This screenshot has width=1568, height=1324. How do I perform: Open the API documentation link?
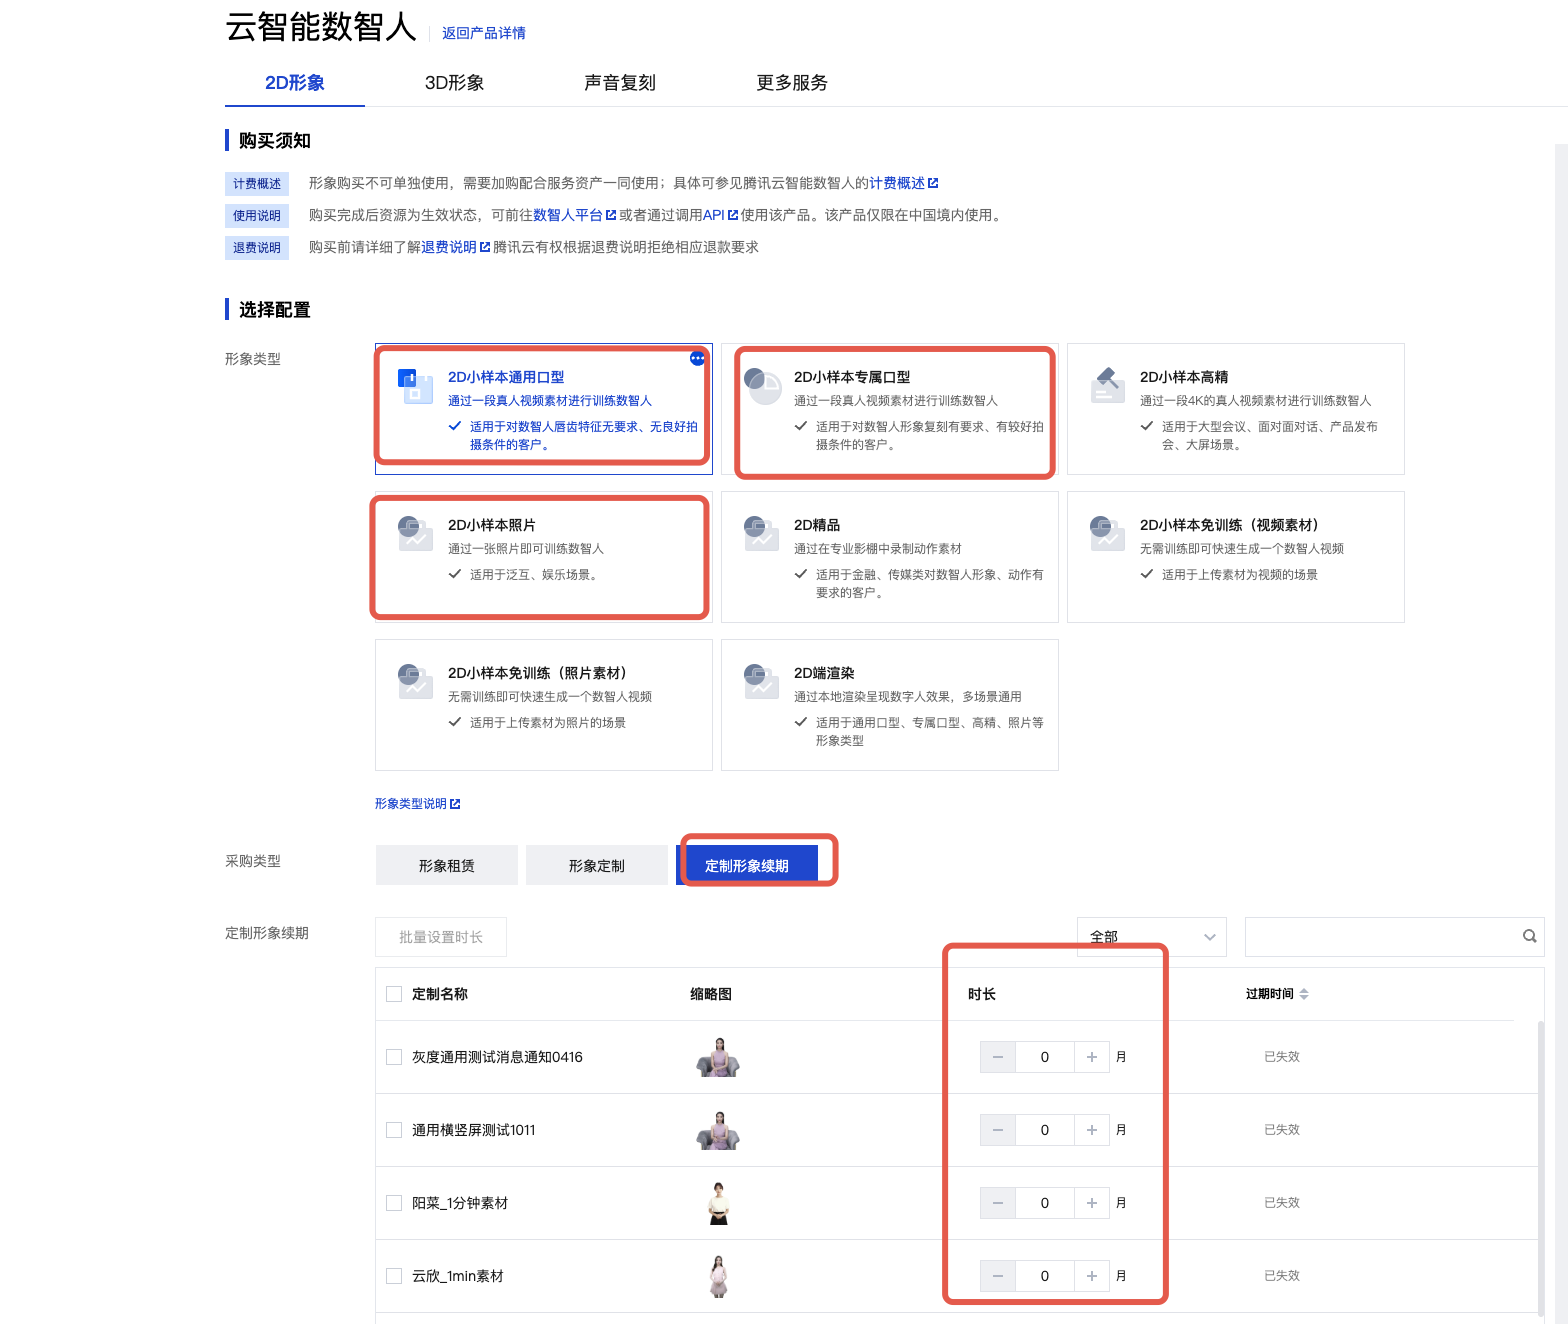point(720,215)
